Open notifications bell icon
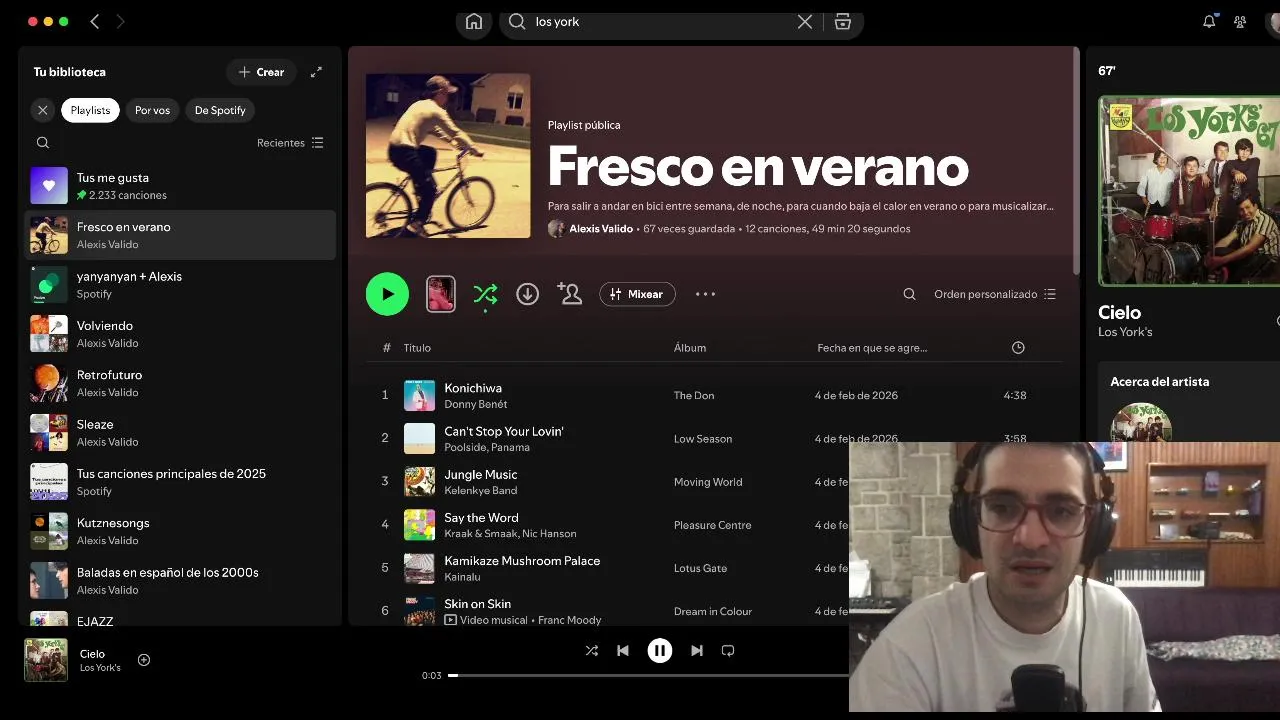 pyautogui.click(x=1209, y=22)
